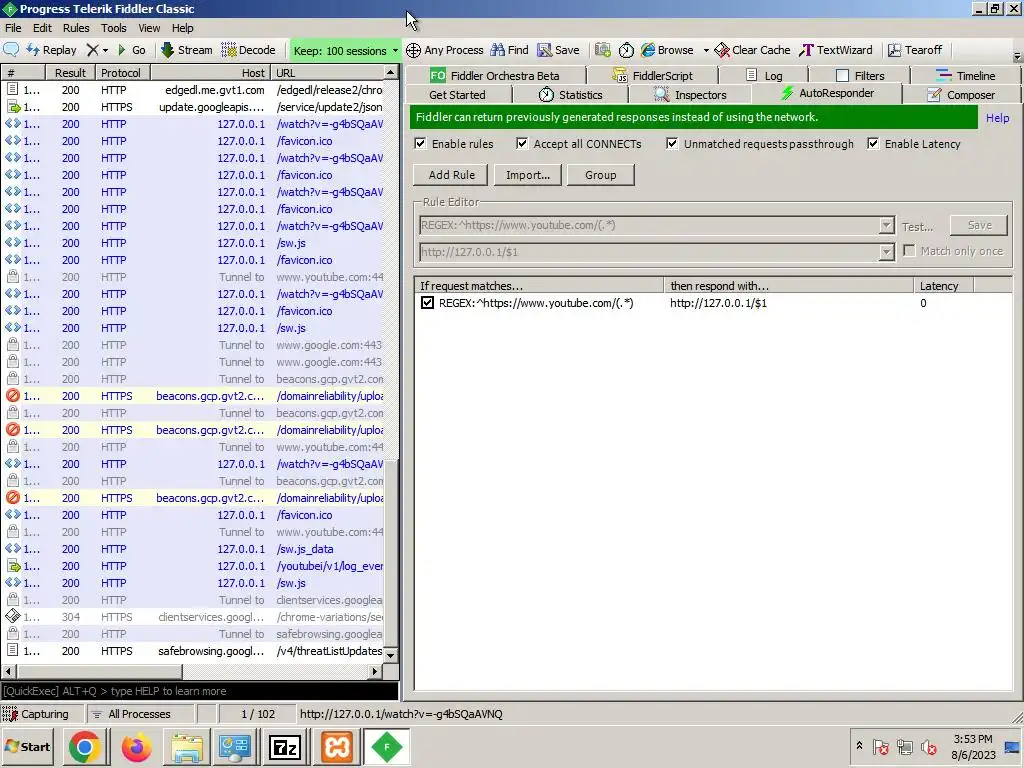Click the Rule Editor Save button
This screenshot has height=768, width=1024.
click(x=979, y=225)
